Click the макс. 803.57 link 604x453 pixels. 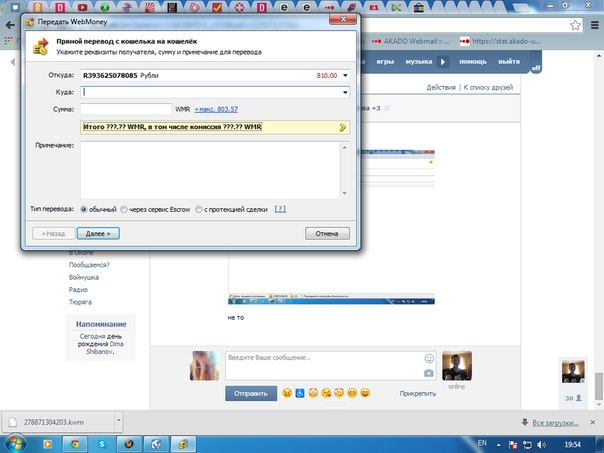coord(216,109)
